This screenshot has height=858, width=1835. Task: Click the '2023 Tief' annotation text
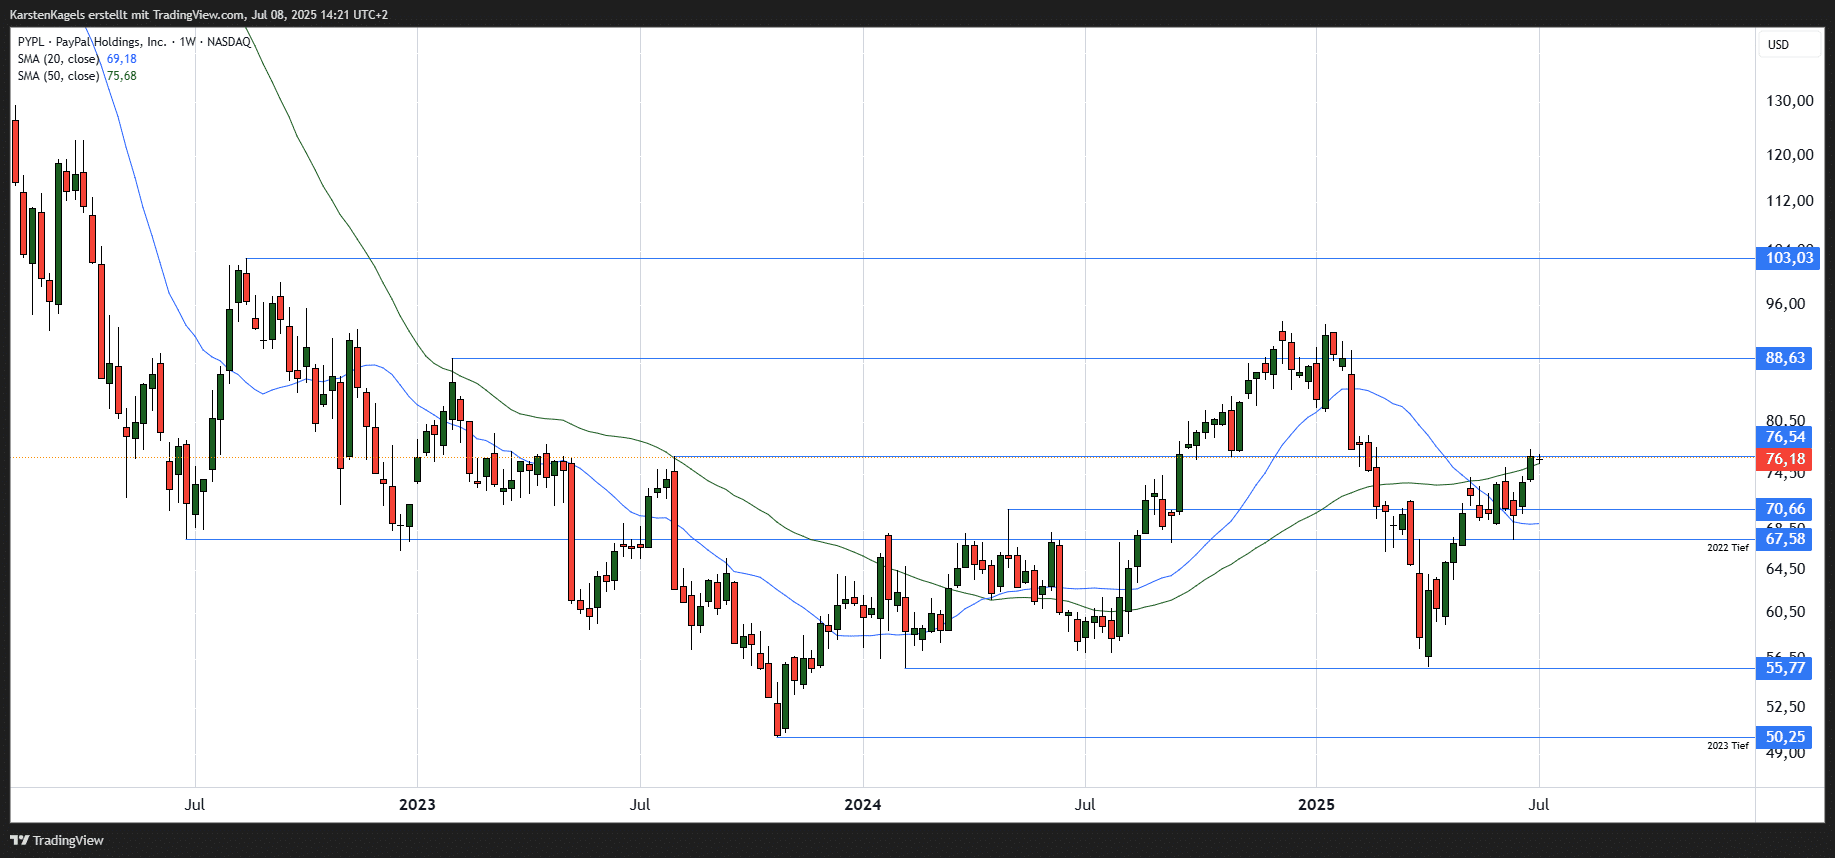point(1728,746)
